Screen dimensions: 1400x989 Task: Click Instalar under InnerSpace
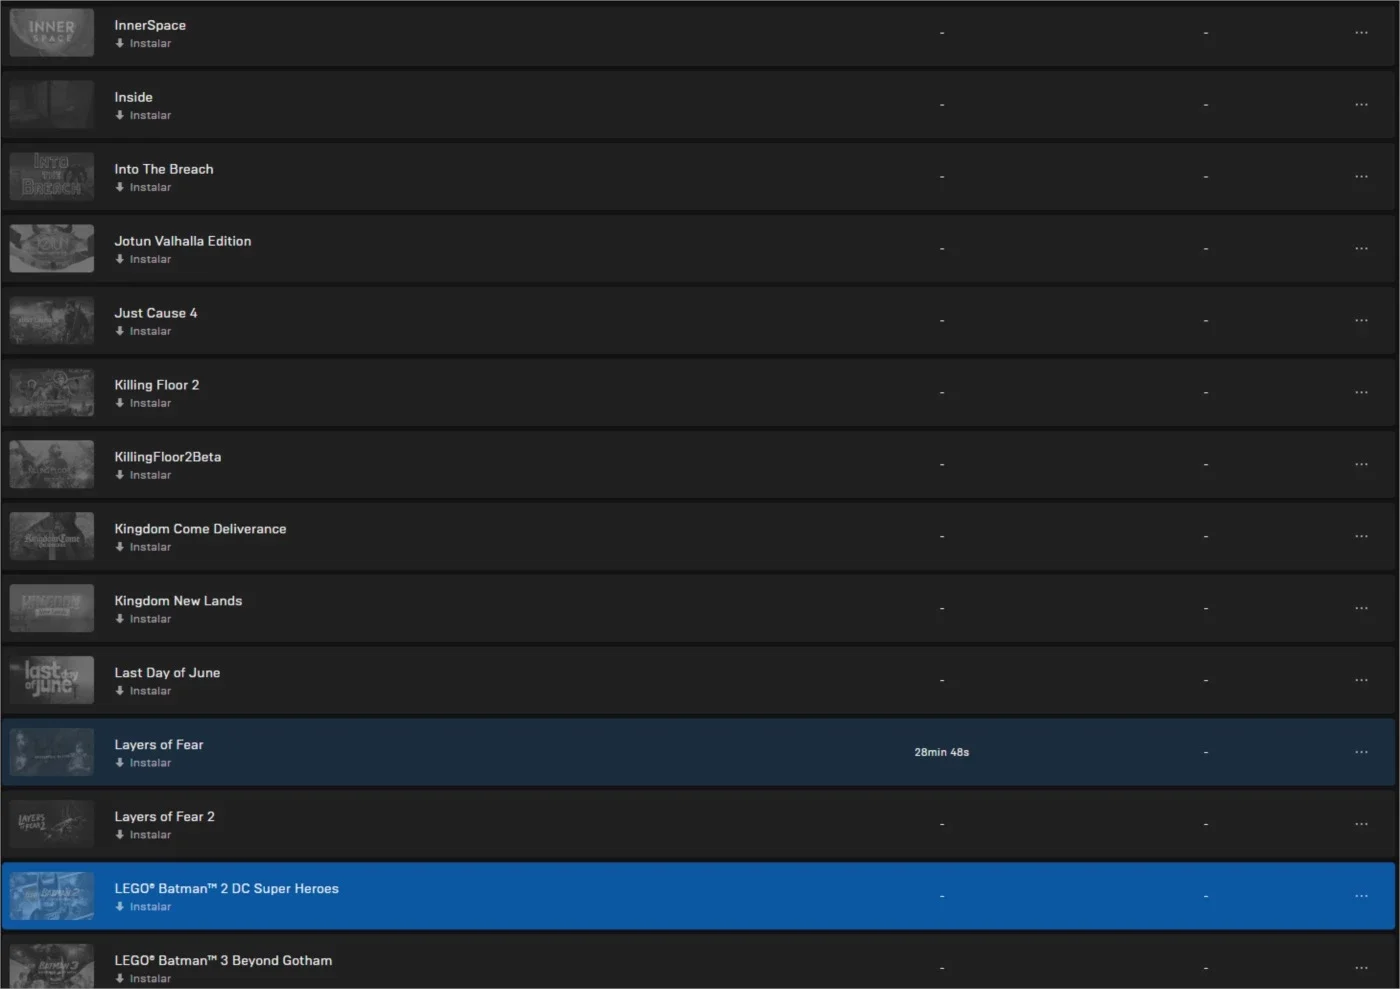coord(143,44)
